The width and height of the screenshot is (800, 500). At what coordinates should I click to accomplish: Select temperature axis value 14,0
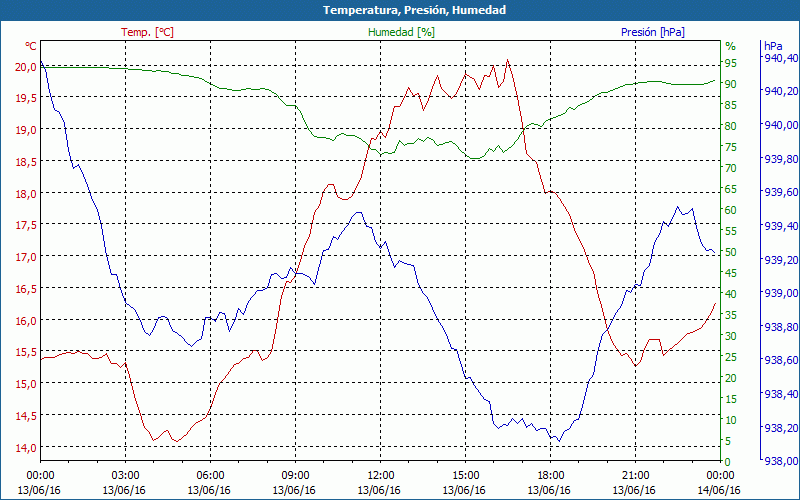pos(26,448)
